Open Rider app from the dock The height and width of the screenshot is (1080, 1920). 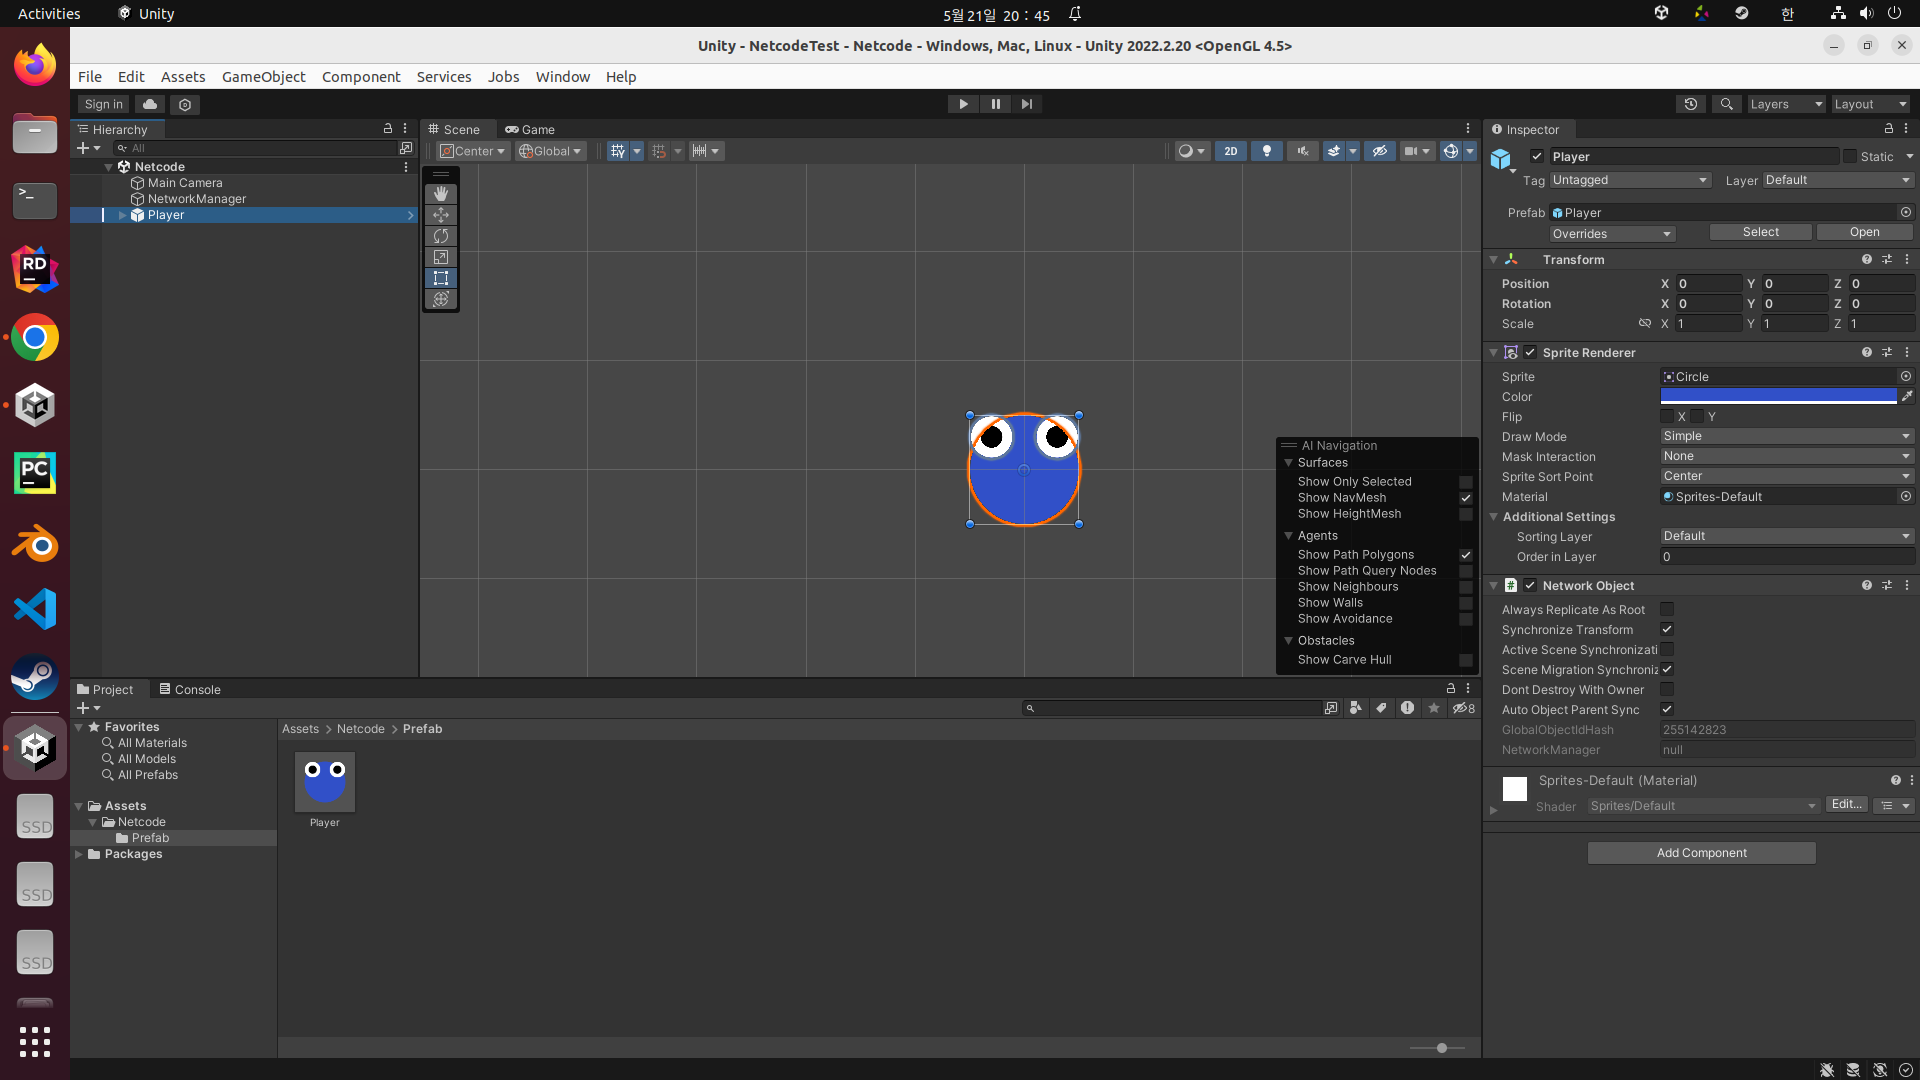(35, 269)
